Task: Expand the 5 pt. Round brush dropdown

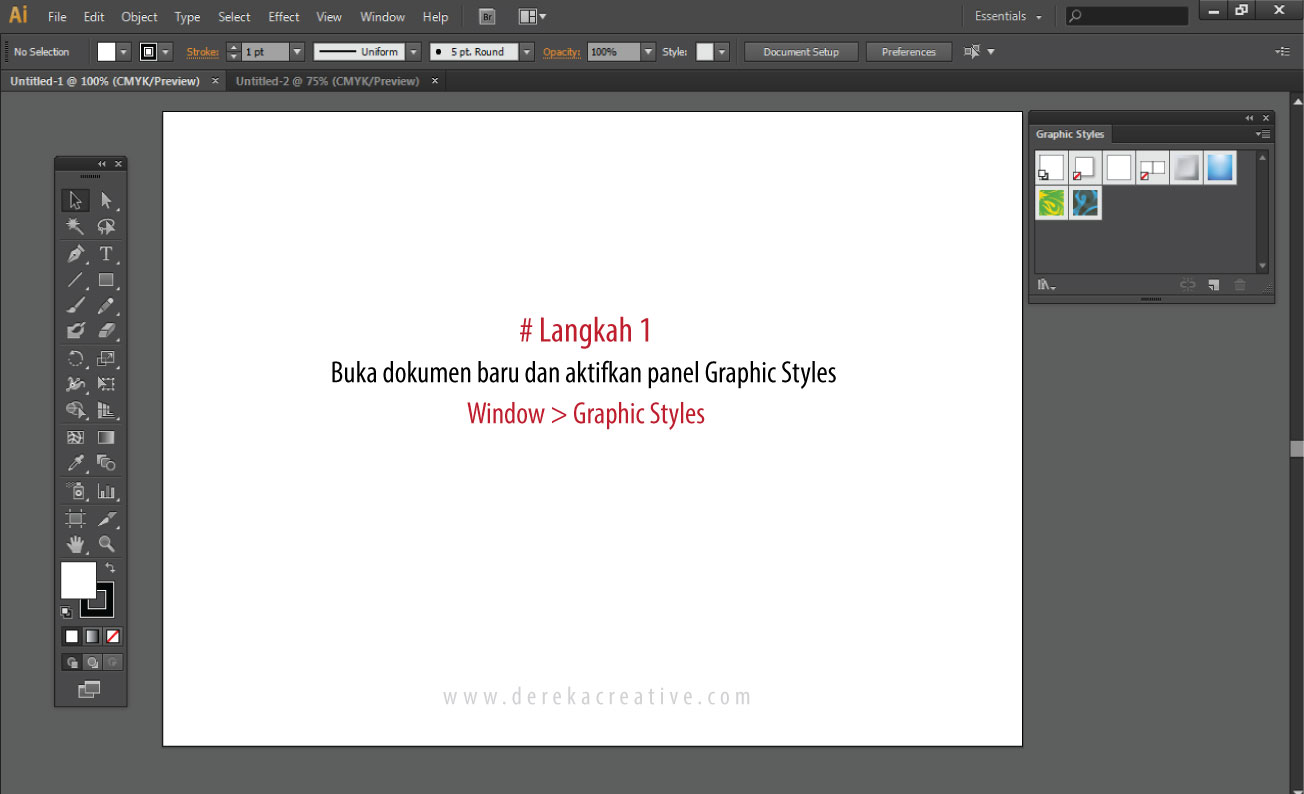Action: 527,52
